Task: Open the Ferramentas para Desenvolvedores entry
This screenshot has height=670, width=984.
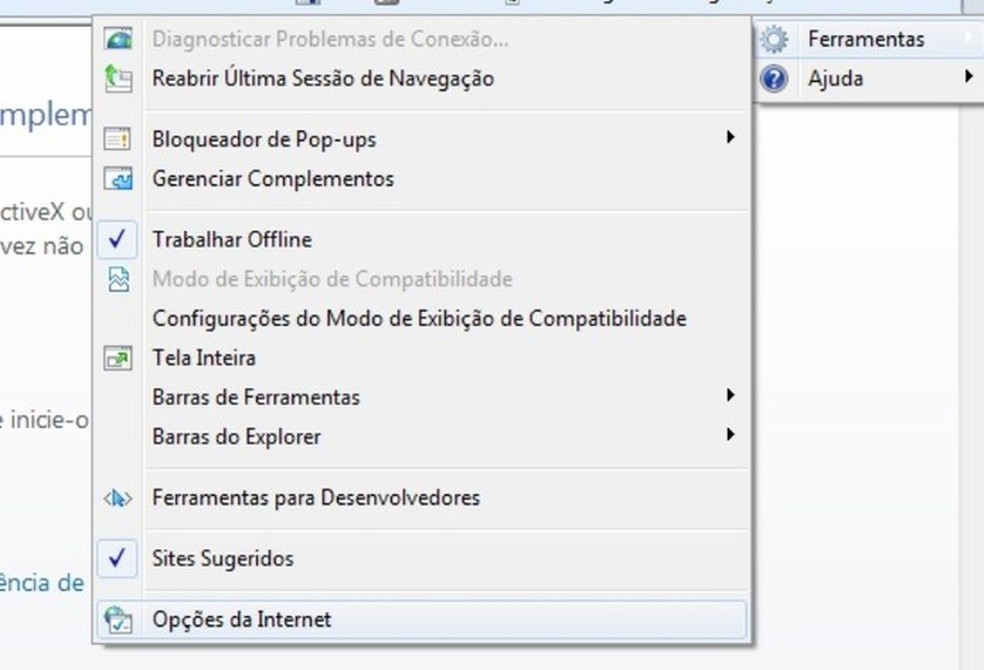Action: point(316,497)
